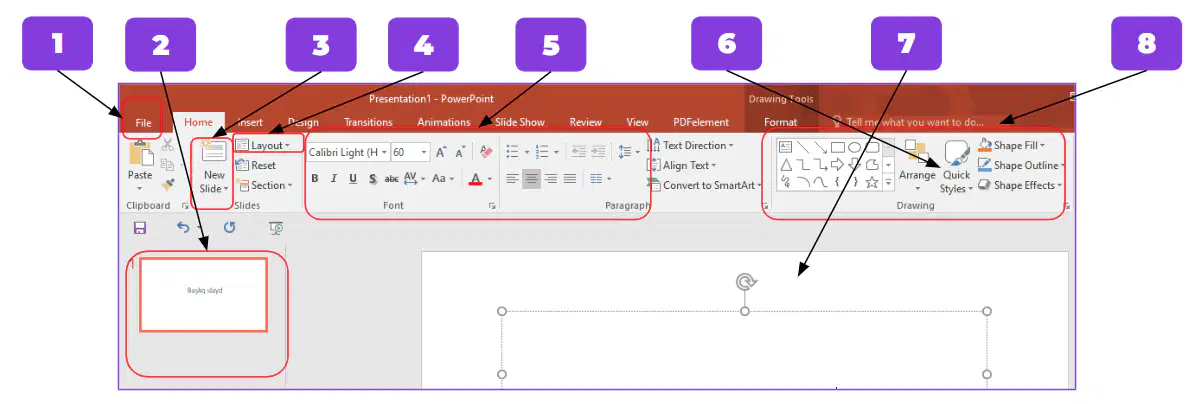
Task: Toggle Strikethrough formatting
Action: [x=392, y=179]
